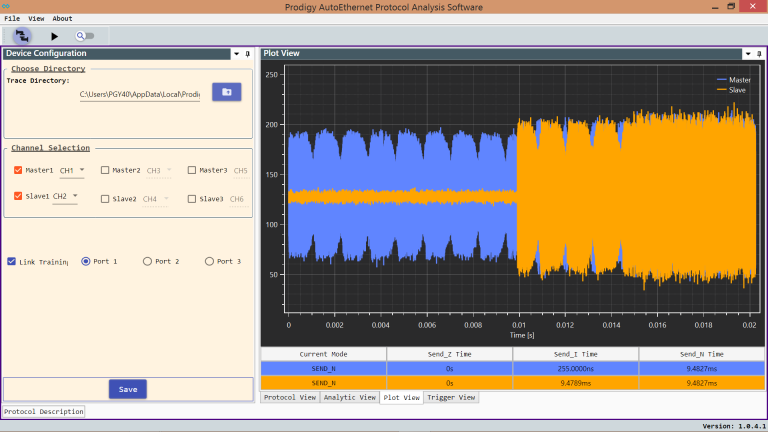
Task: Click the Send_I Time column header
Action: [x=576, y=354]
